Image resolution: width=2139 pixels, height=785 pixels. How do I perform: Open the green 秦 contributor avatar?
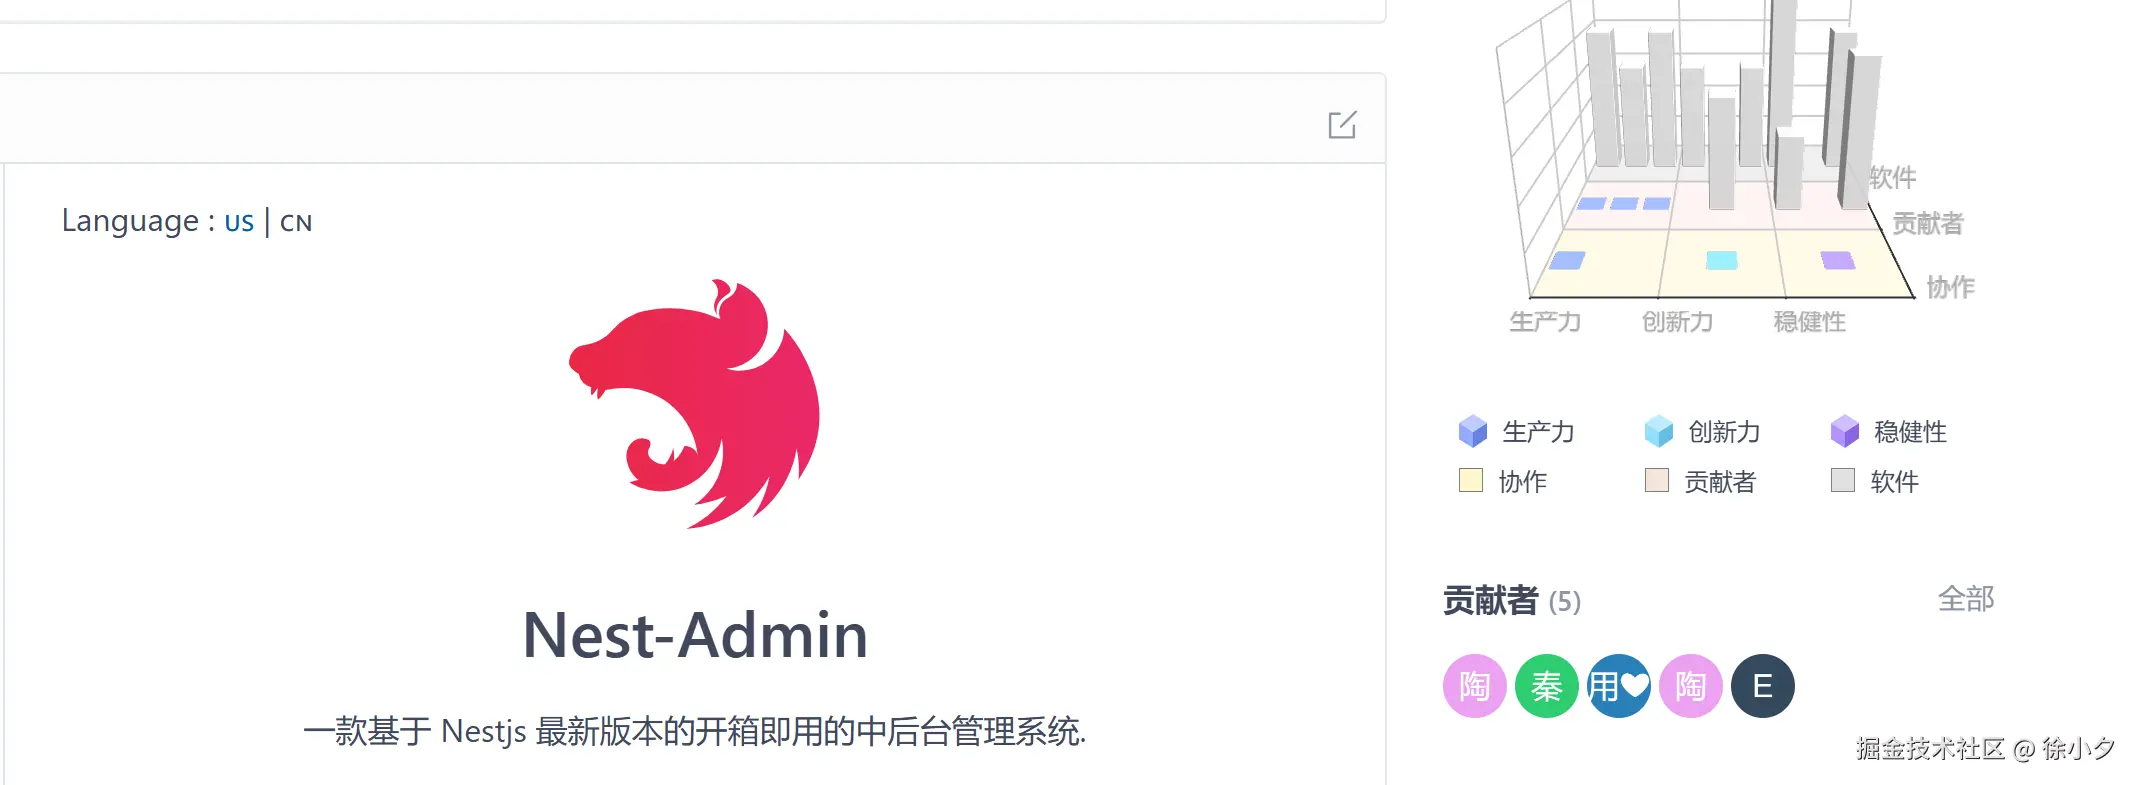(1546, 686)
